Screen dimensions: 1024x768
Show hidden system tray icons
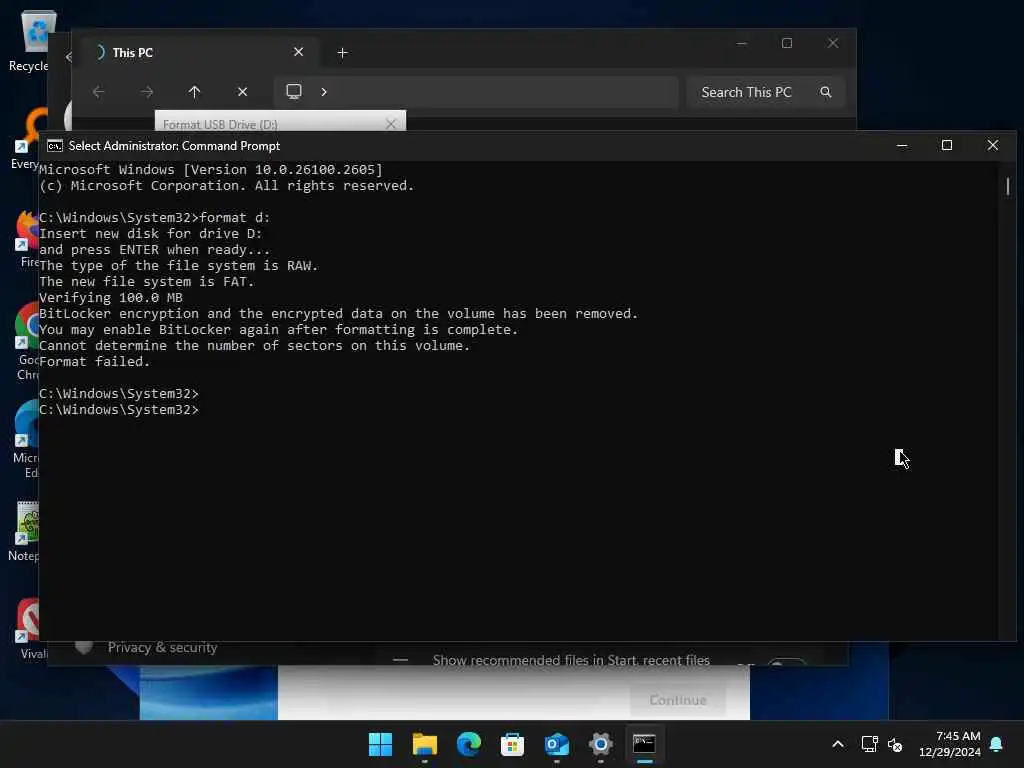coord(838,744)
